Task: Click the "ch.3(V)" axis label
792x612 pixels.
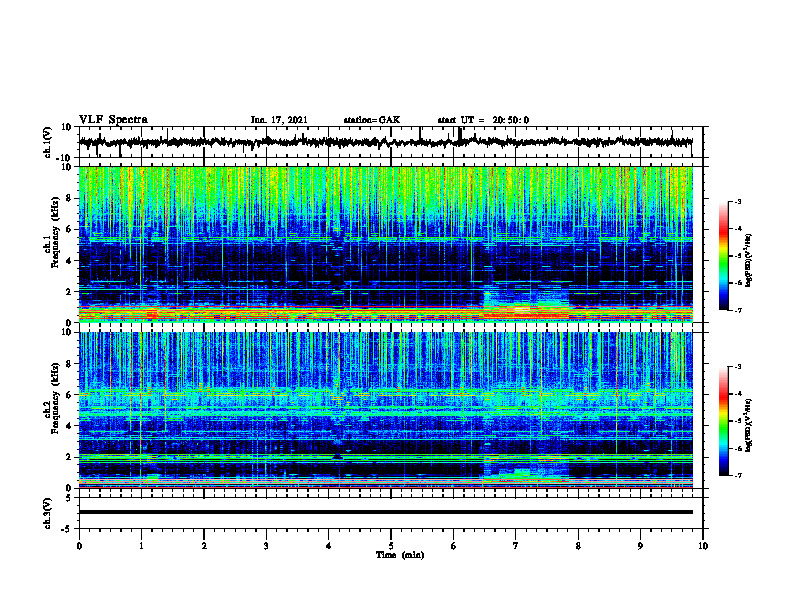Action: tap(48, 513)
